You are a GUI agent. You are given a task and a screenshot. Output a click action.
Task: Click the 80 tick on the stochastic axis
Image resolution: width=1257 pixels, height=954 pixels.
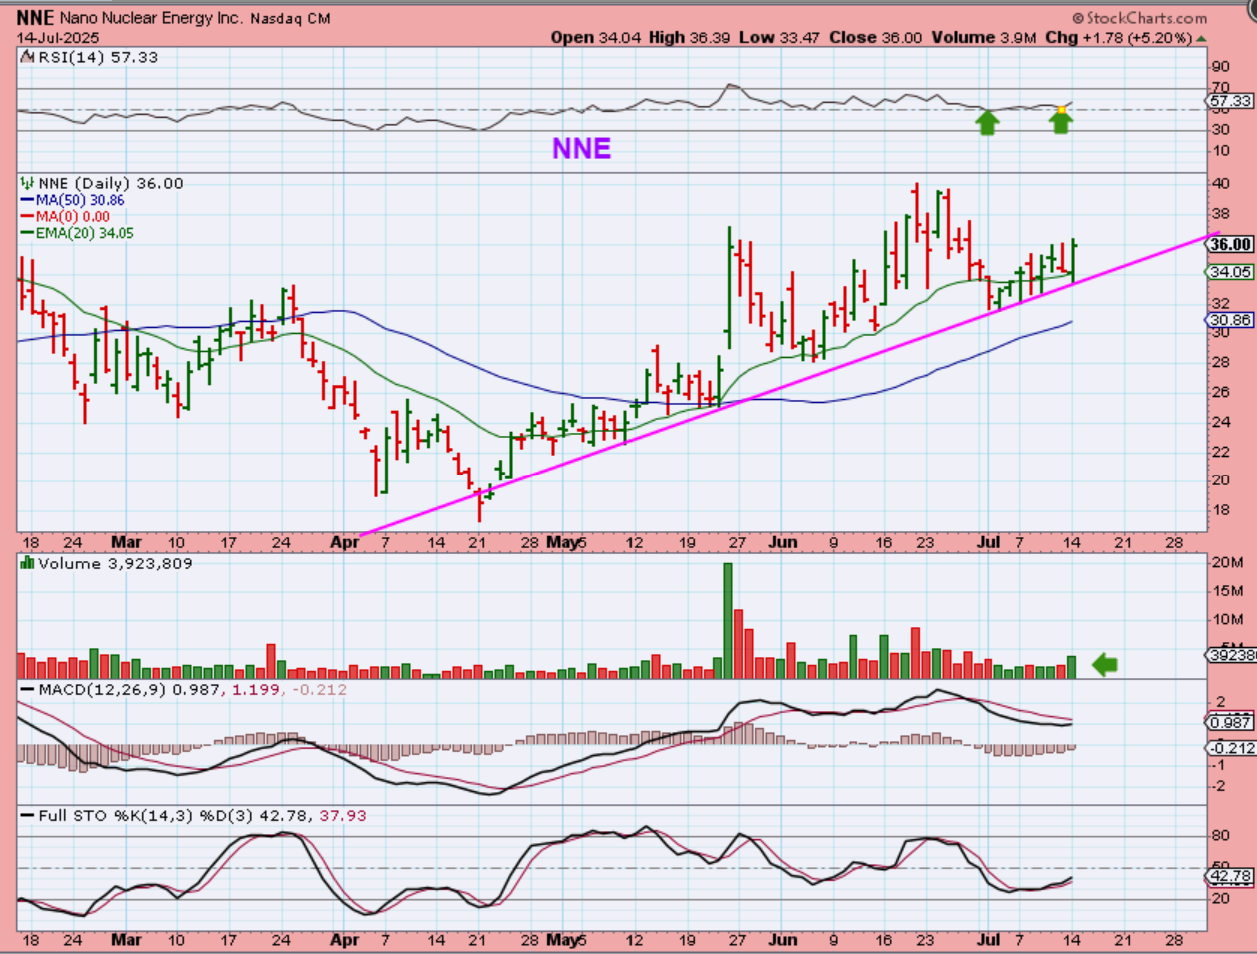(x=1220, y=836)
